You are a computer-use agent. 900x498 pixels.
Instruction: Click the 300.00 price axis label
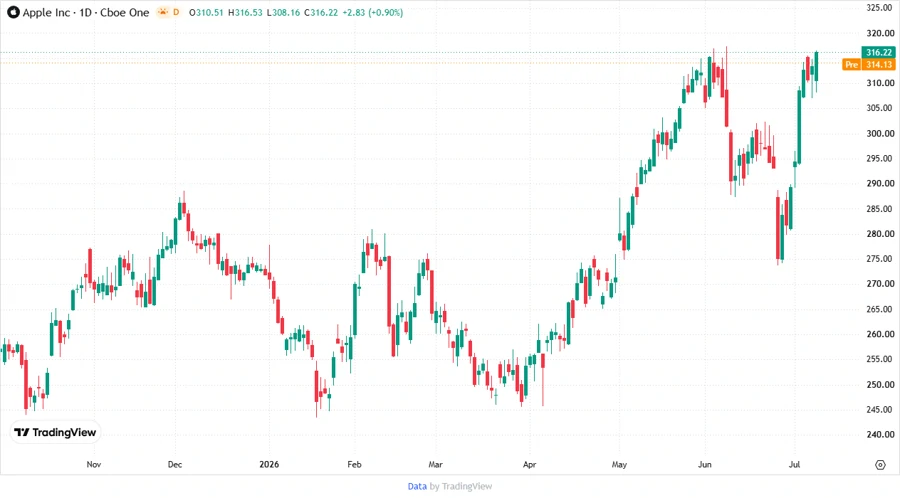coord(880,133)
